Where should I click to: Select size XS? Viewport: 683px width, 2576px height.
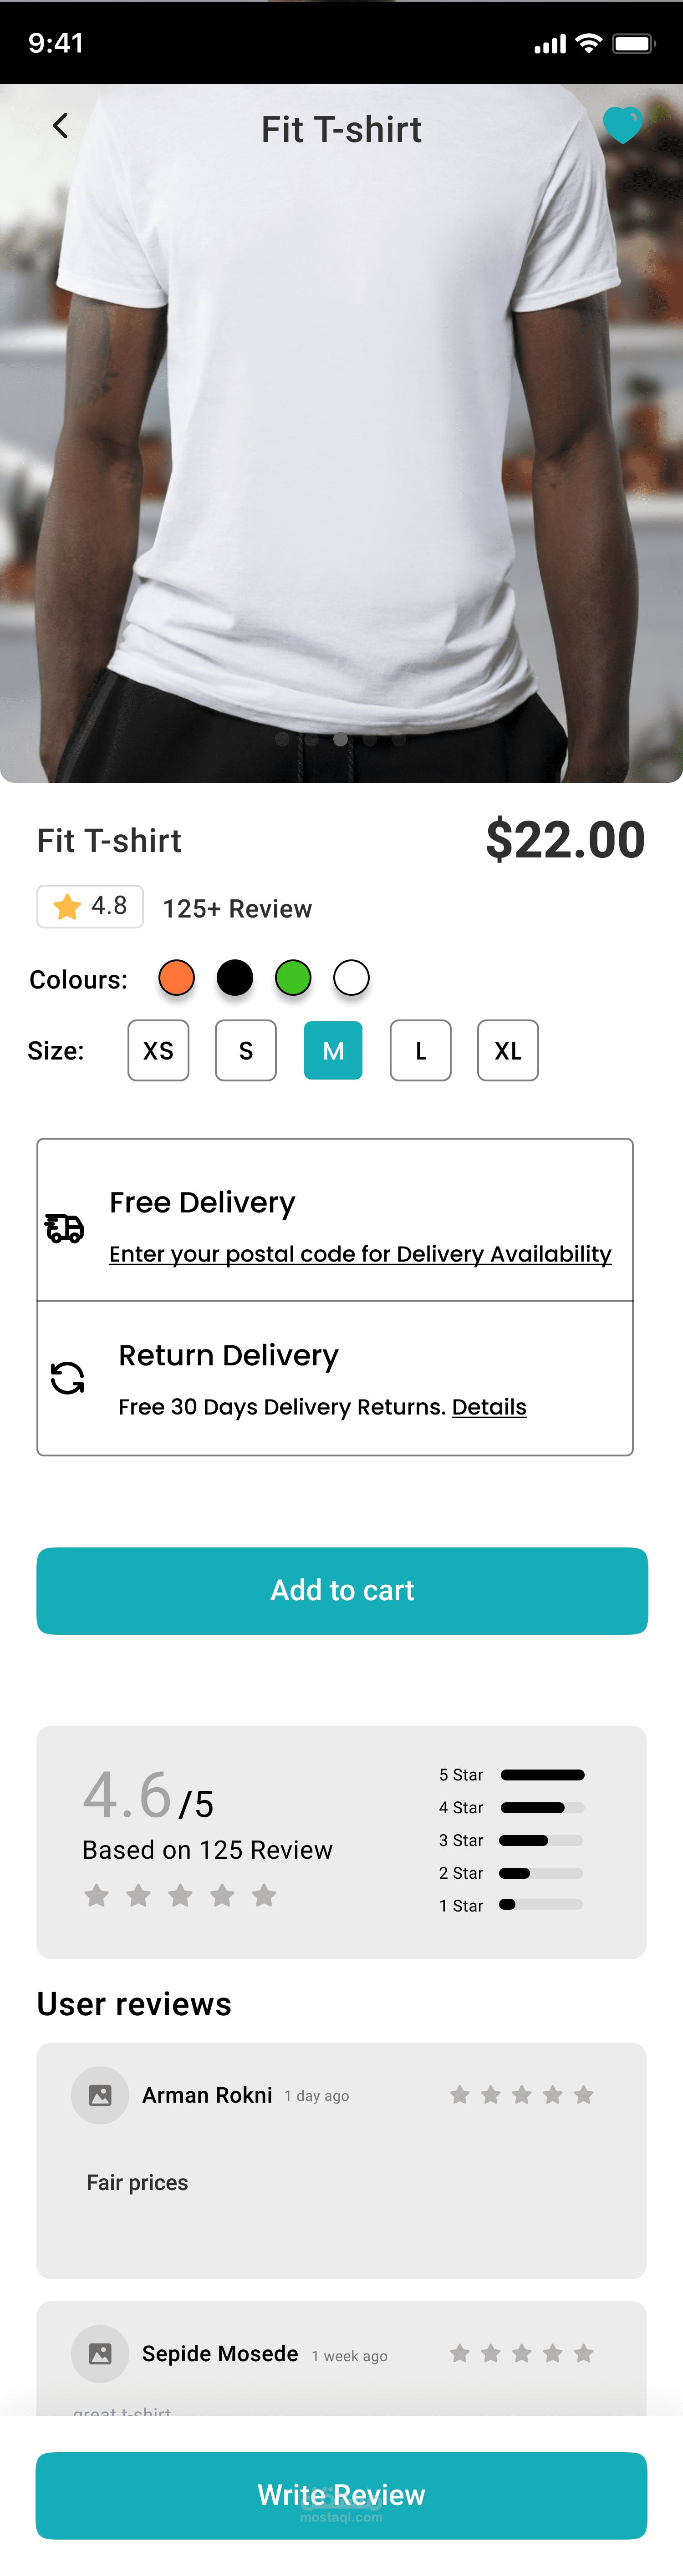click(x=158, y=1050)
